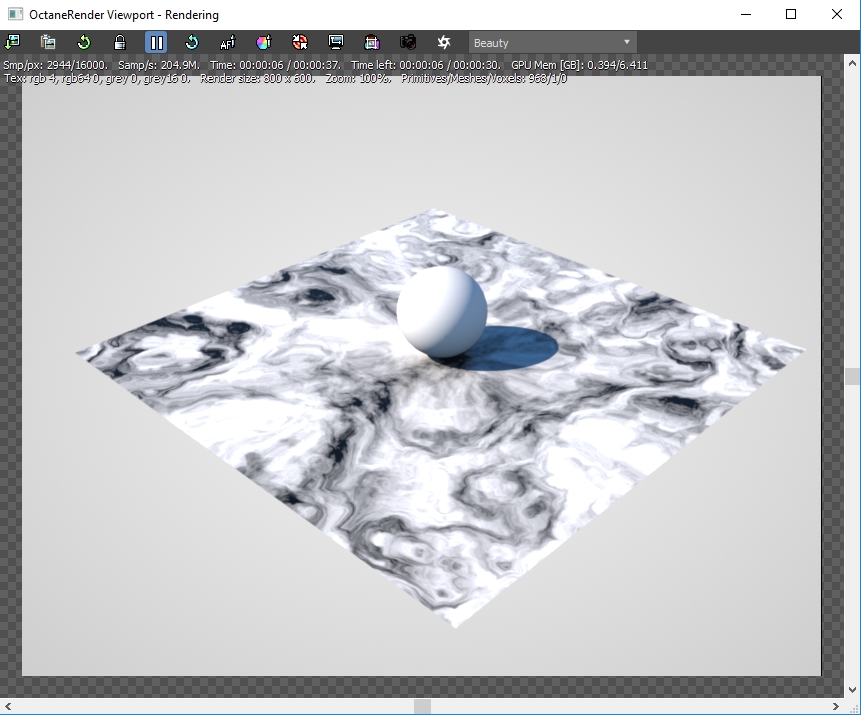This screenshot has width=861, height=715.
Task: Pause the active rendering
Action: coord(156,42)
